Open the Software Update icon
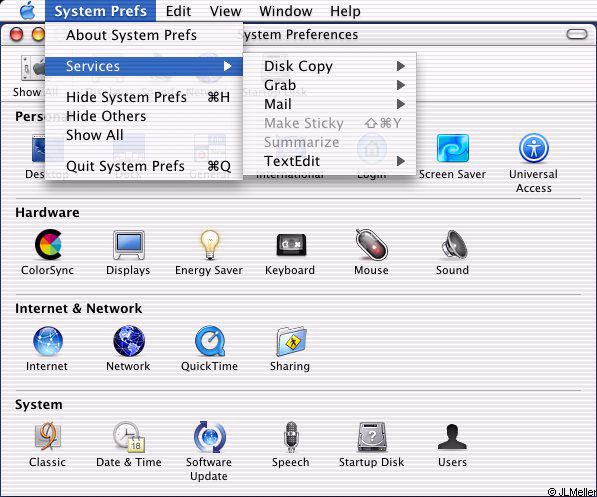Image resolution: width=597 pixels, height=497 pixels. point(209,436)
